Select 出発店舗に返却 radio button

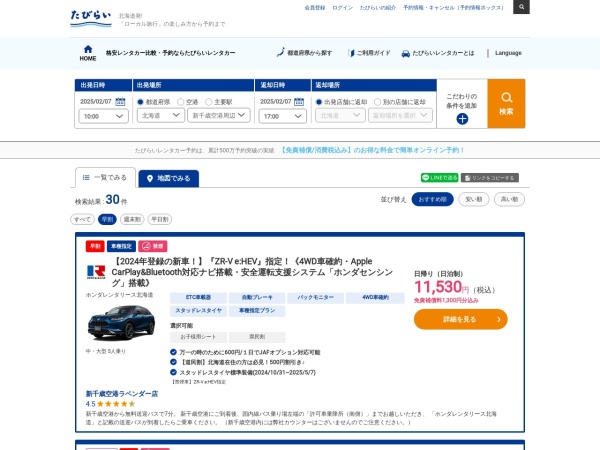[319, 102]
